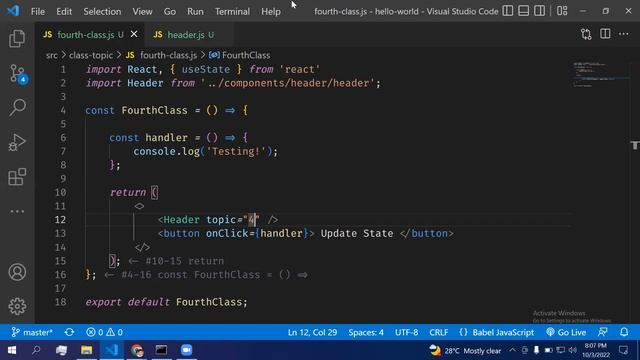The image size is (640, 360).
Task: Click the 'Testing!' string on line 7
Action: pyautogui.click(x=236, y=151)
